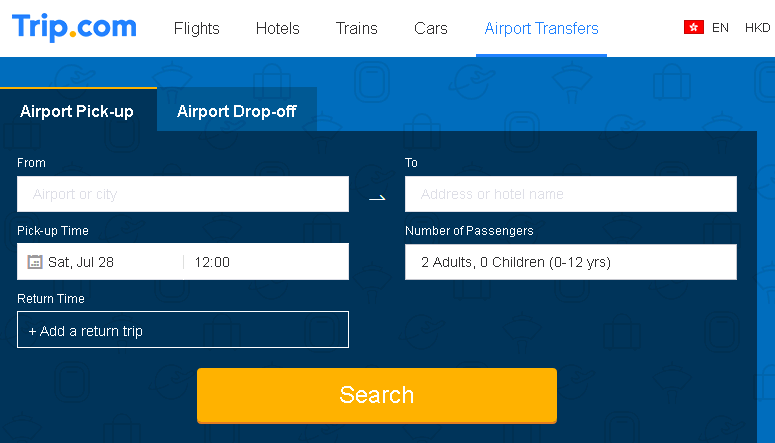The width and height of the screenshot is (775, 443).
Task: Expand the Number of Passengers selector
Action: pos(571,262)
